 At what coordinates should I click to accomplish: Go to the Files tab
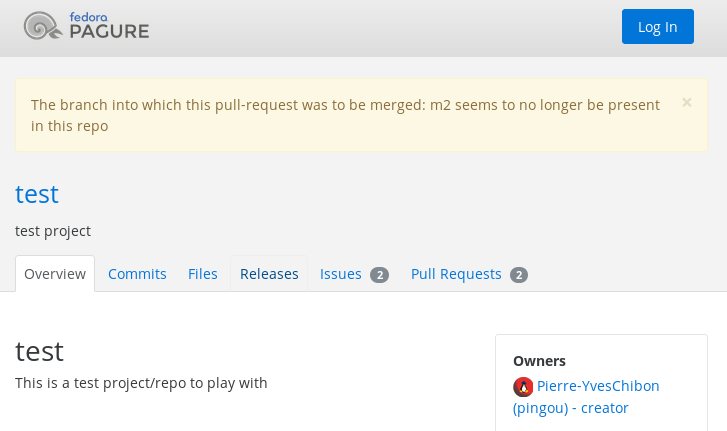203,274
